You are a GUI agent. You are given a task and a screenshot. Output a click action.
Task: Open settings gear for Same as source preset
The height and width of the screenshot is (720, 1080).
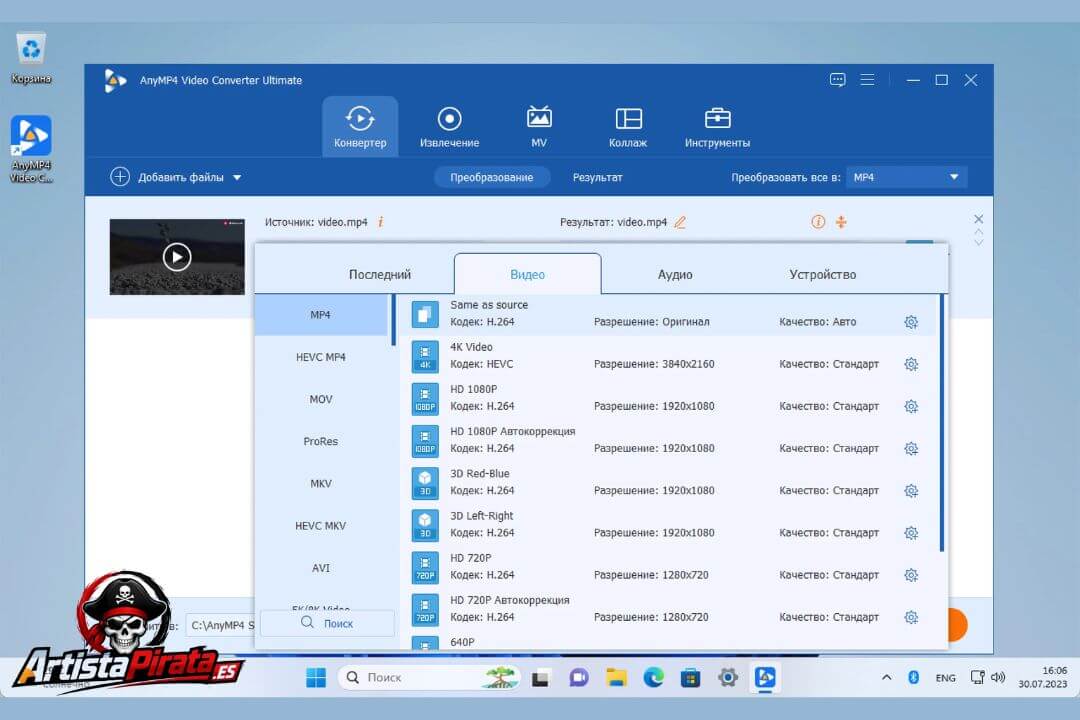pos(911,322)
